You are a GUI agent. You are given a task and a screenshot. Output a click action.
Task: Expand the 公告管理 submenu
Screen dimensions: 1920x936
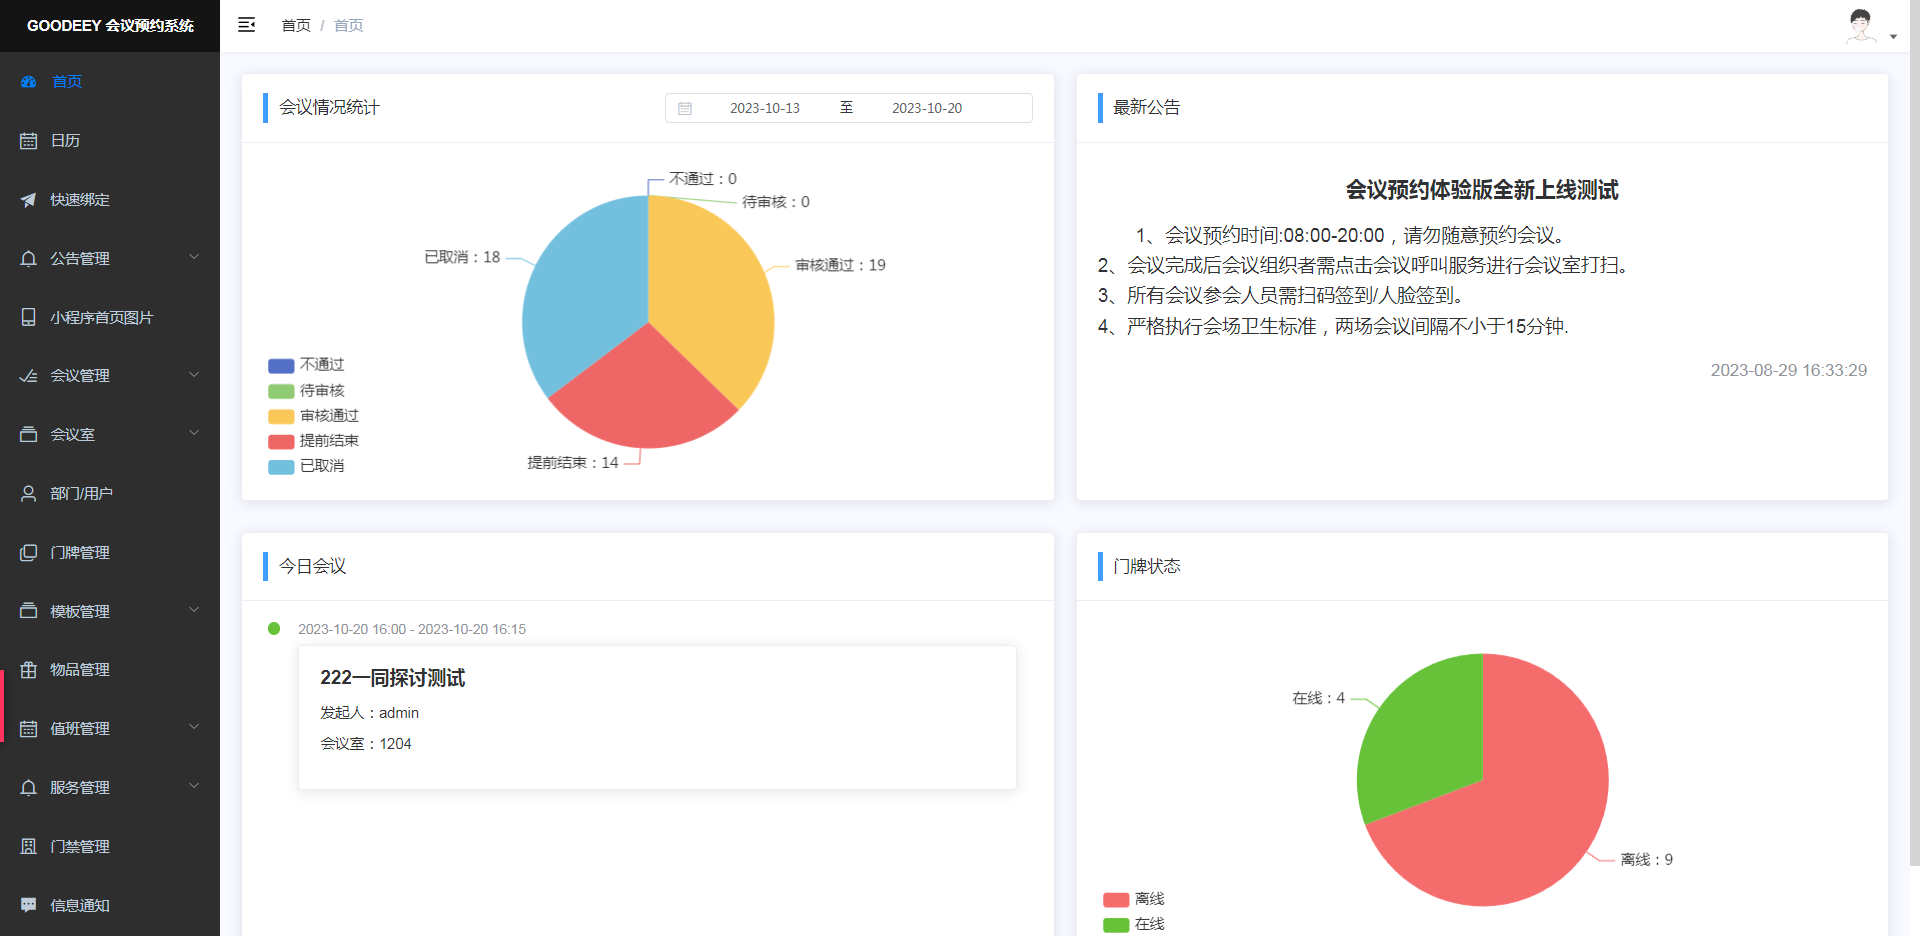click(194, 258)
